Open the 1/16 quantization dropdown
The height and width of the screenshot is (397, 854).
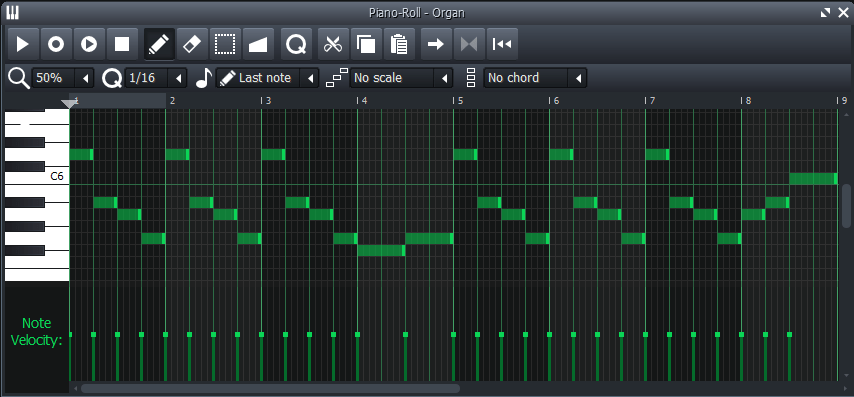[x=156, y=78]
